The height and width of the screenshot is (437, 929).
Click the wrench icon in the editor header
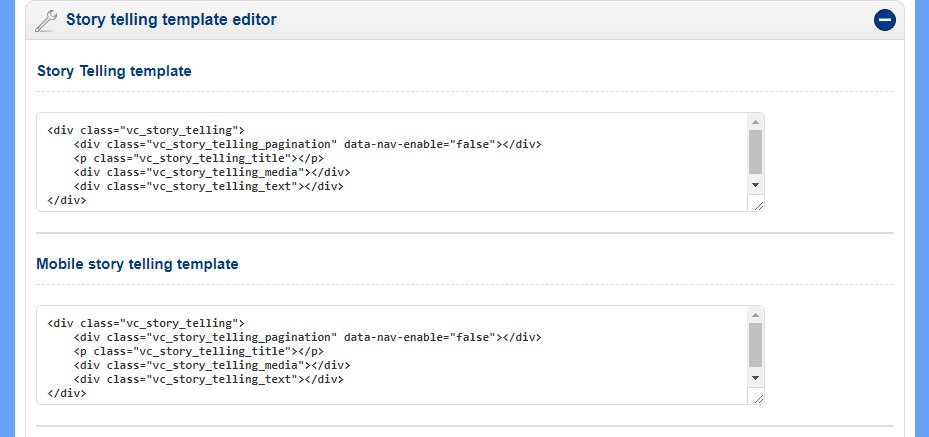pyautogui.click(x=46, y=20)
